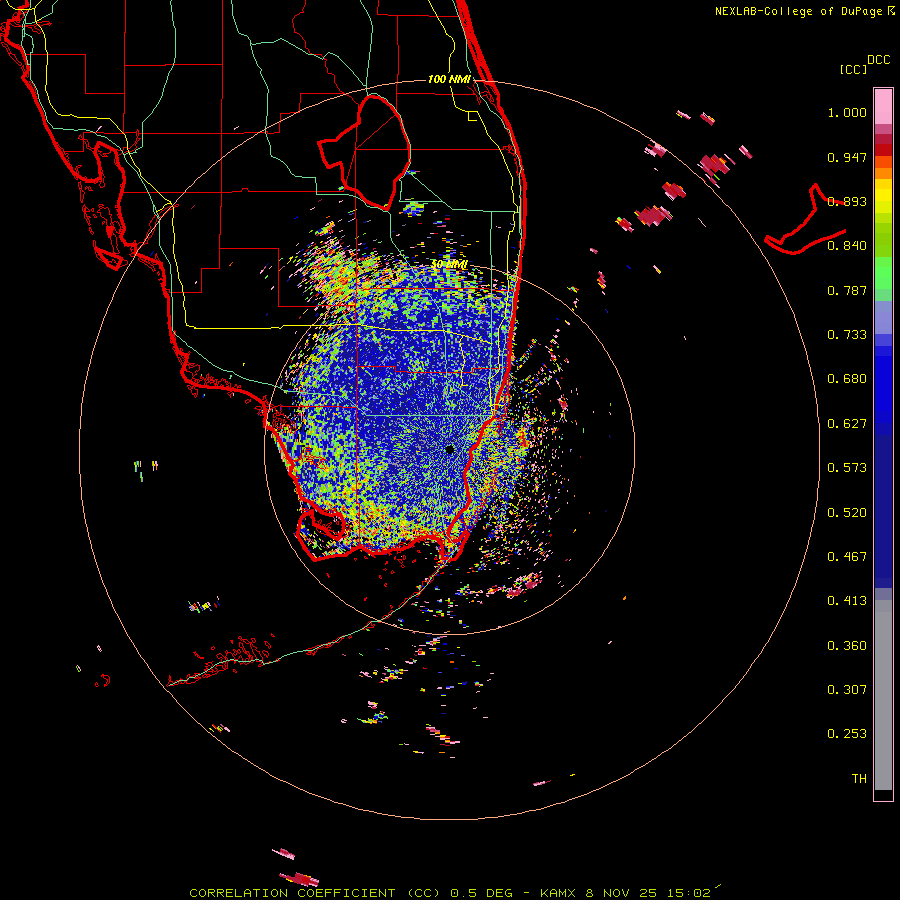Select the 0.733 scale value
The width and height of the screenshot is (900, 900).
847,335
